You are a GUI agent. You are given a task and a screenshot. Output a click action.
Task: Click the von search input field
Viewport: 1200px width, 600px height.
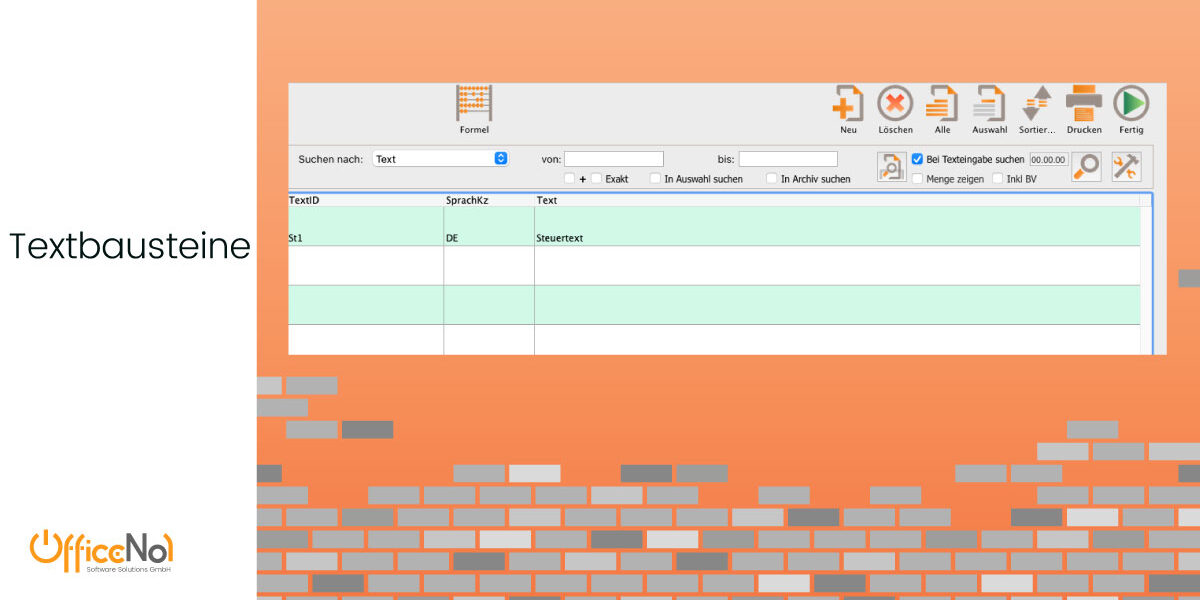click(x=614, y=159)
